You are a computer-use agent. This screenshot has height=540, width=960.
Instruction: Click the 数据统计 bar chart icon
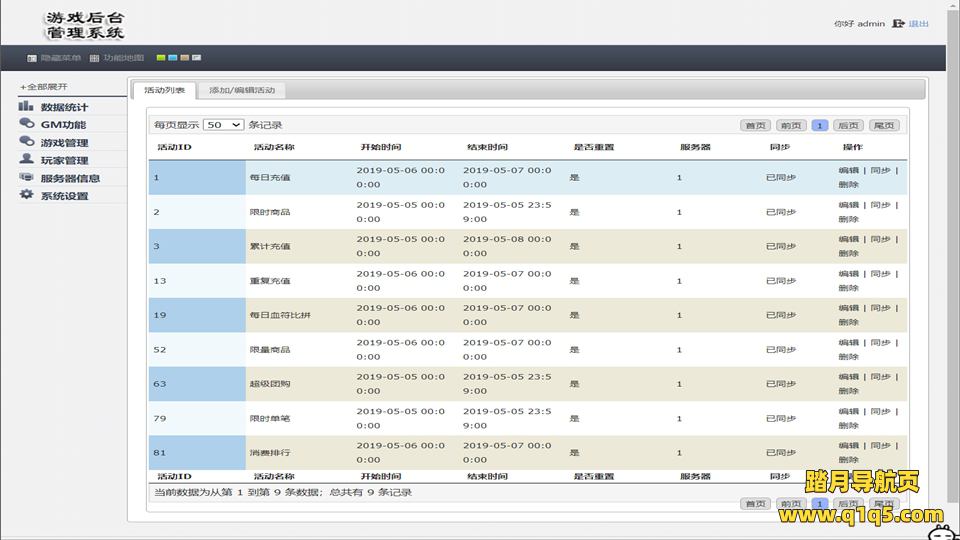click(x=26, y=106)
